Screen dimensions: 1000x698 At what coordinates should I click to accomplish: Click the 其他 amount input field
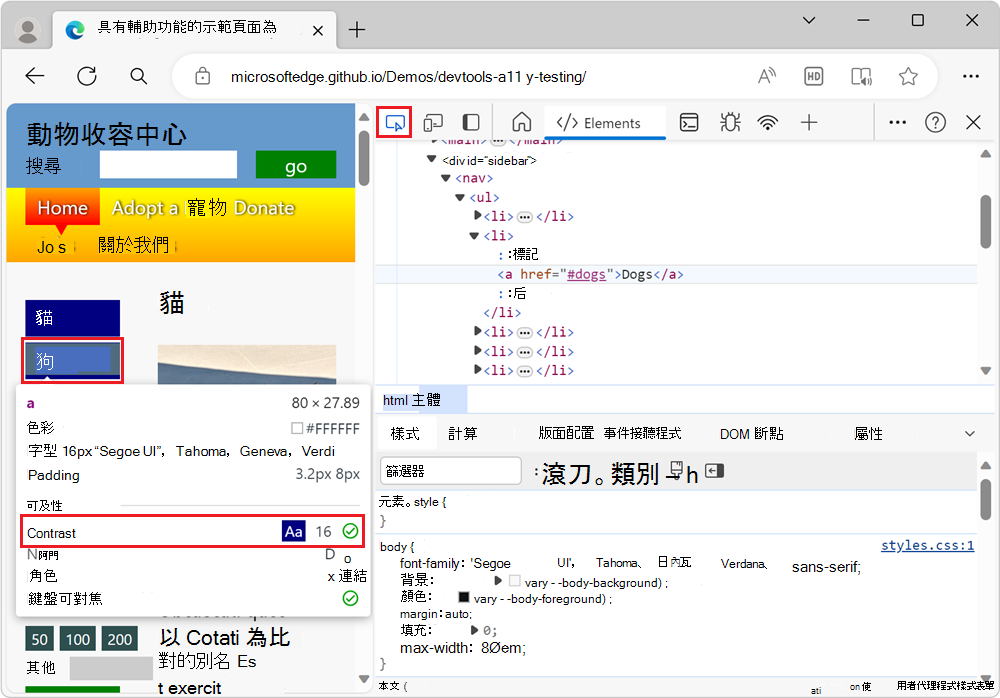tap(111, 668)
